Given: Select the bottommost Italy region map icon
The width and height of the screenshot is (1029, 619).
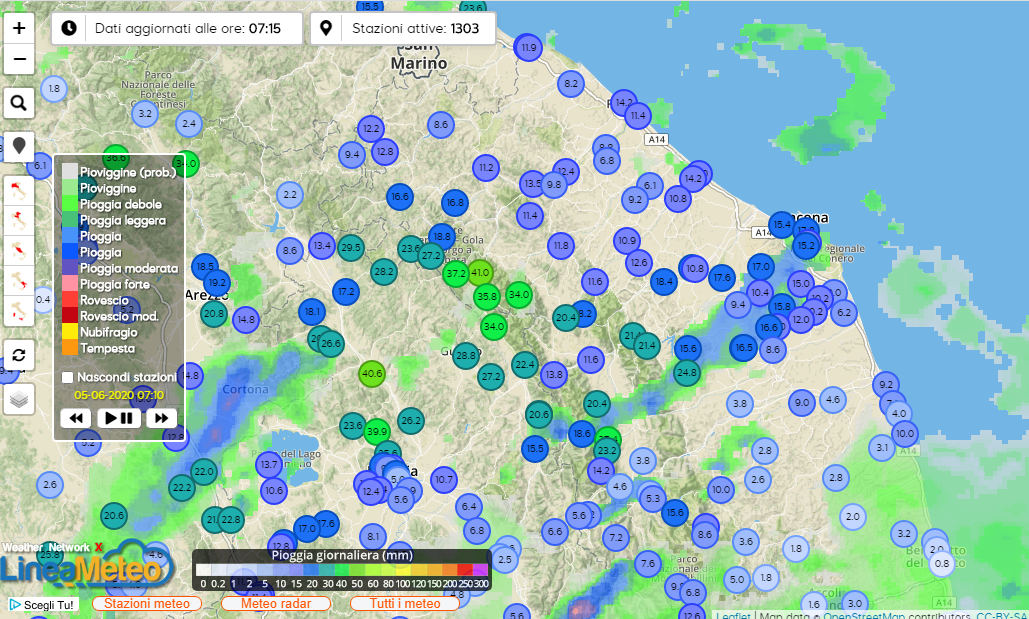Looking at the screenshot, I should [x=19, y=311].
